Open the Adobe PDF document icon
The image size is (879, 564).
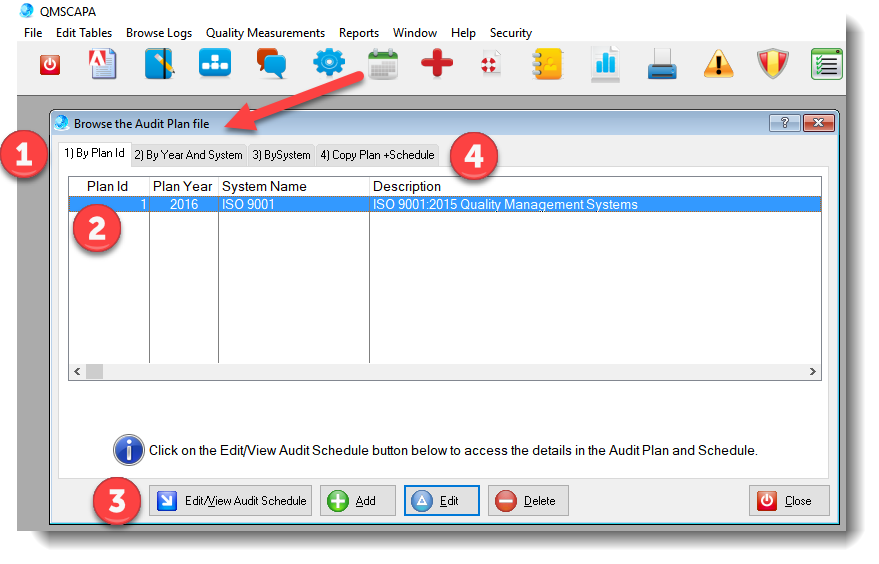[103, 65]
